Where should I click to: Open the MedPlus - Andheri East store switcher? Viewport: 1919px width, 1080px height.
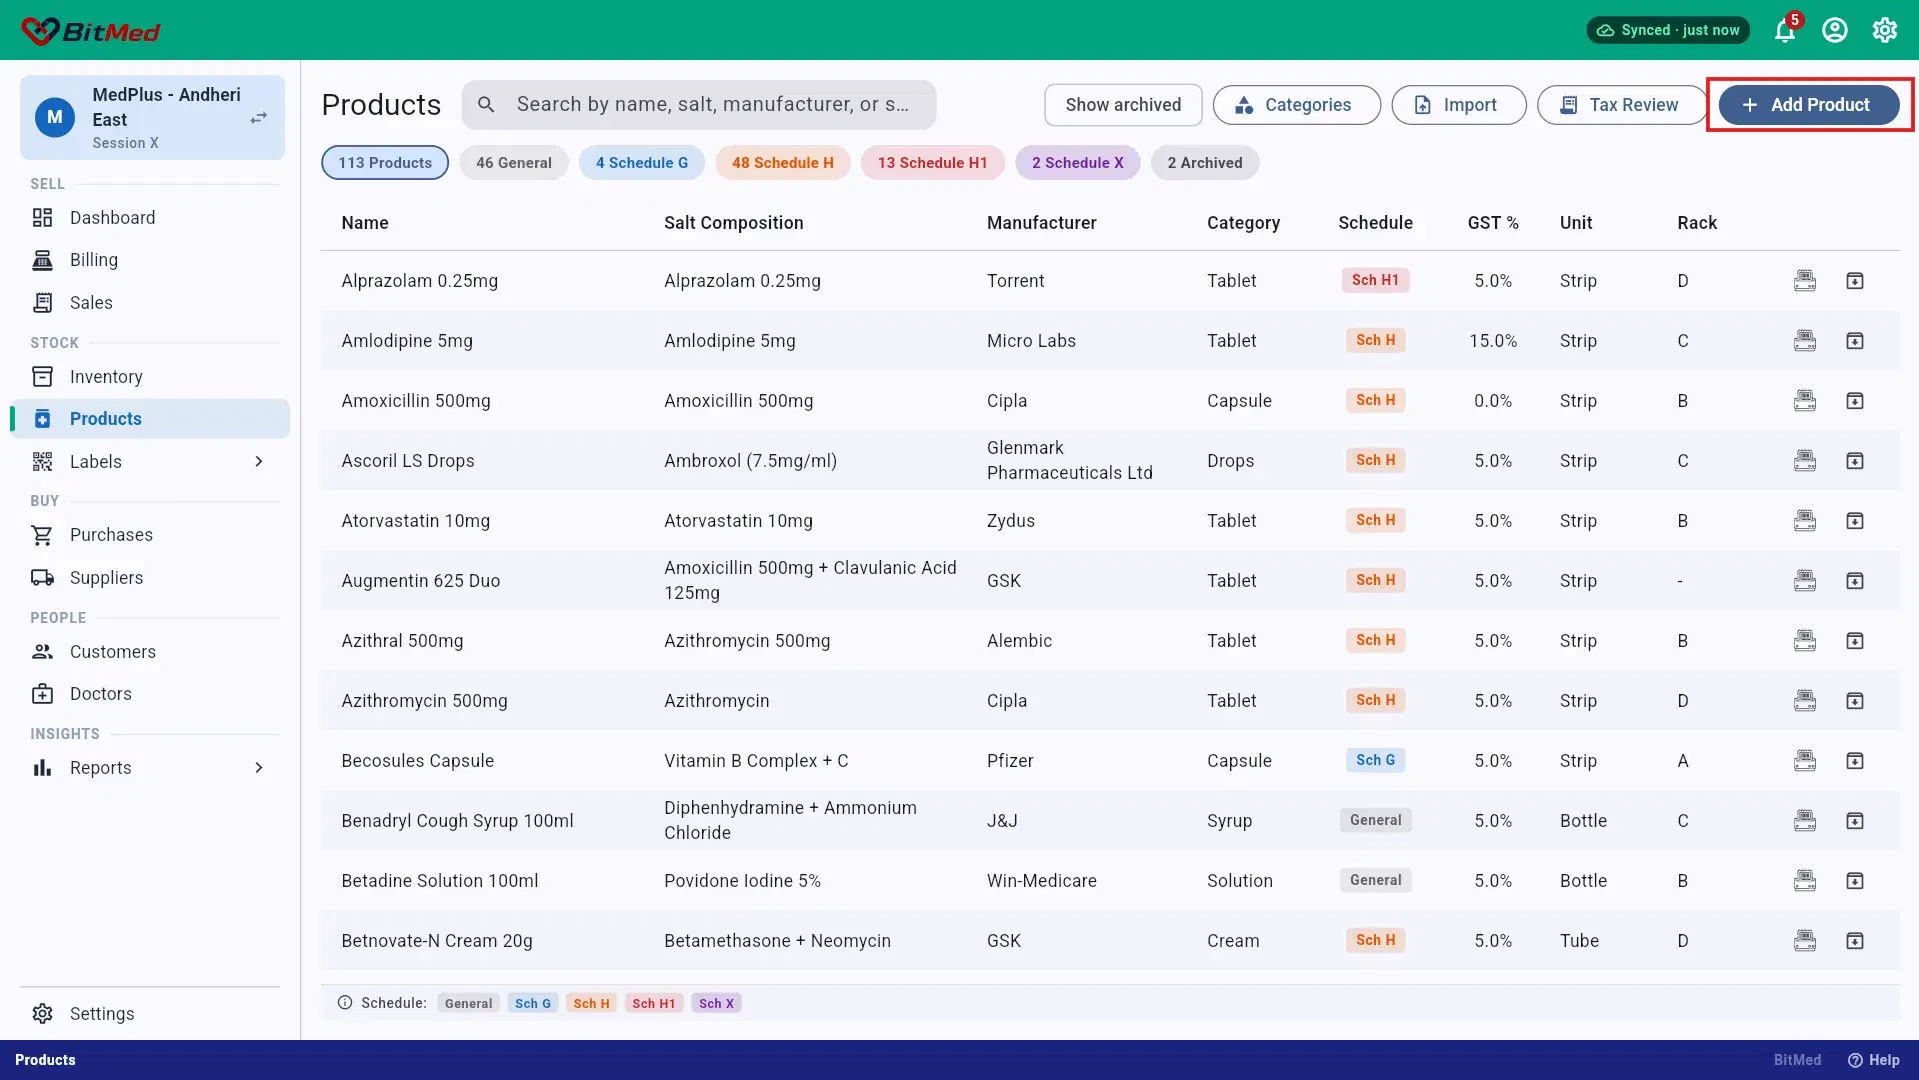(x=152, y=118)
